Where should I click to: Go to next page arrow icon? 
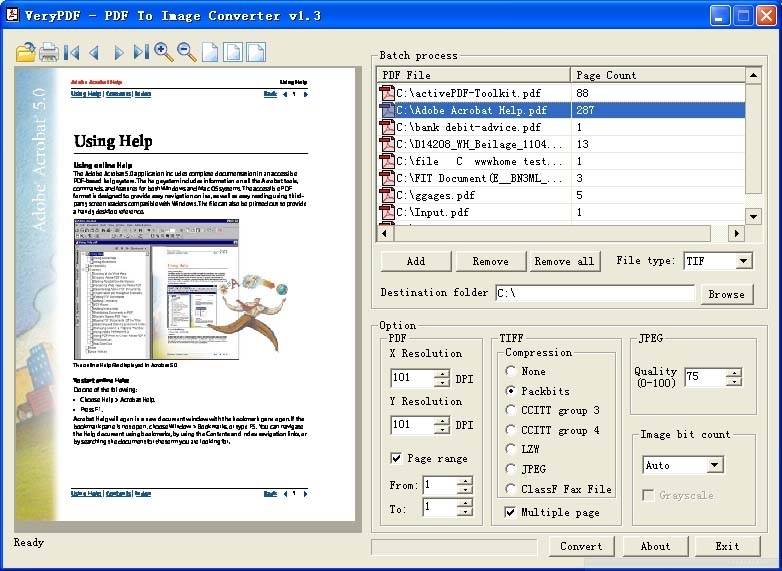click(x=118, y=52)
